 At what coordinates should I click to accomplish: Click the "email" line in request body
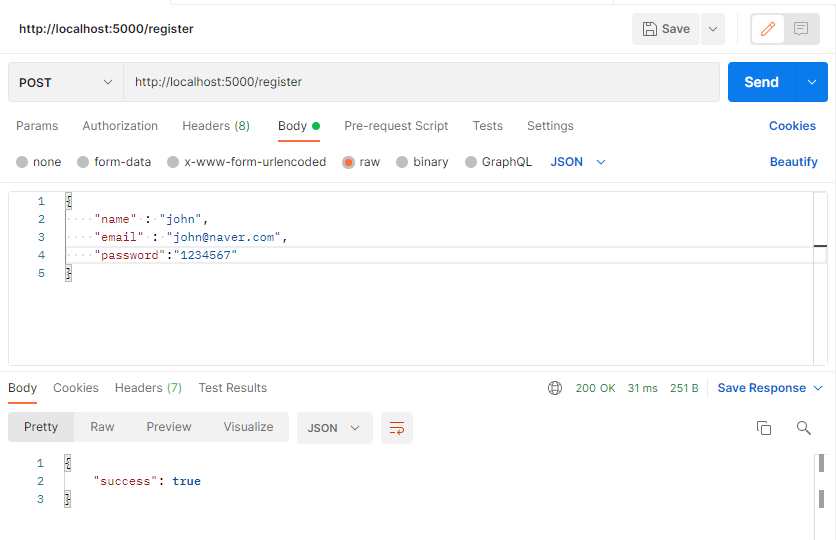click(x=191, y=237)
